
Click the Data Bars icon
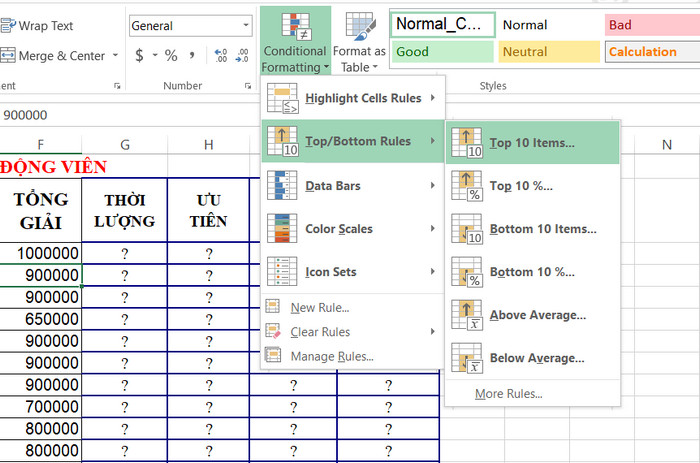click(x=282, y=185)
